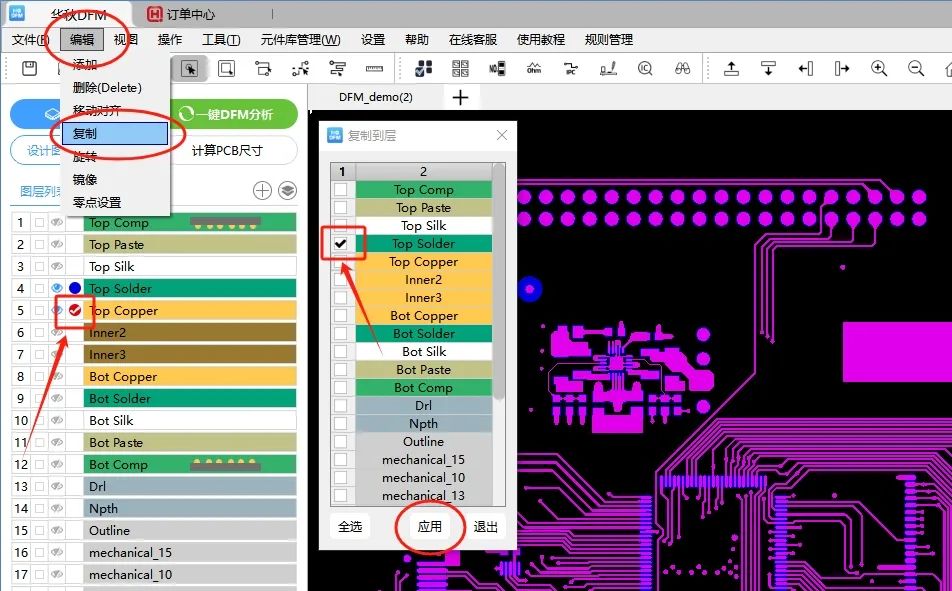Viewport: 952px width, 591px height.
Task: Click the align-left arrow icon
Action: [805, 69]
